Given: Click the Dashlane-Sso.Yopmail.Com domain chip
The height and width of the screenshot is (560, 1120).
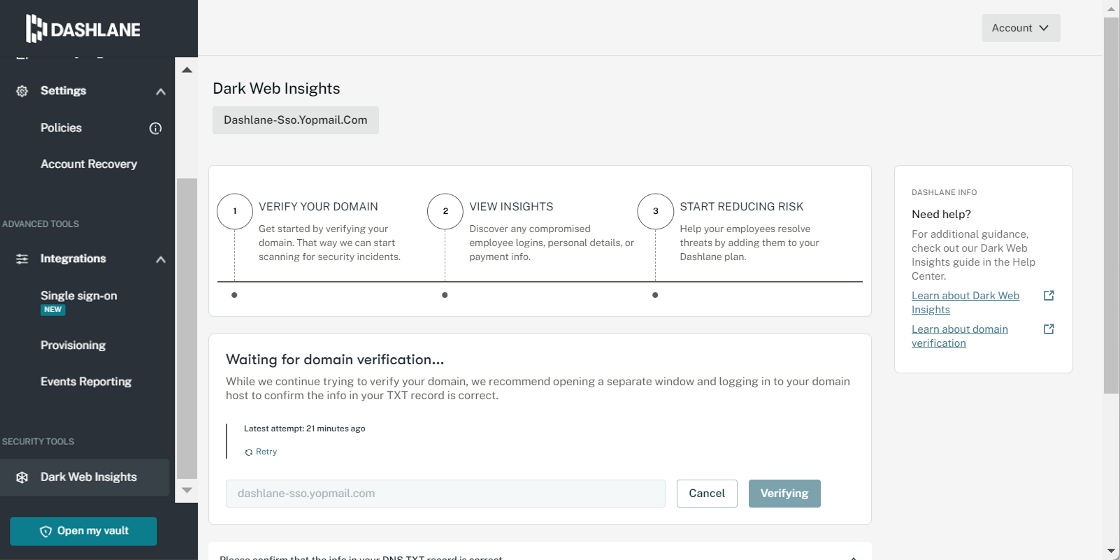Looking at the screenshot, I should [x=296, y=120].
